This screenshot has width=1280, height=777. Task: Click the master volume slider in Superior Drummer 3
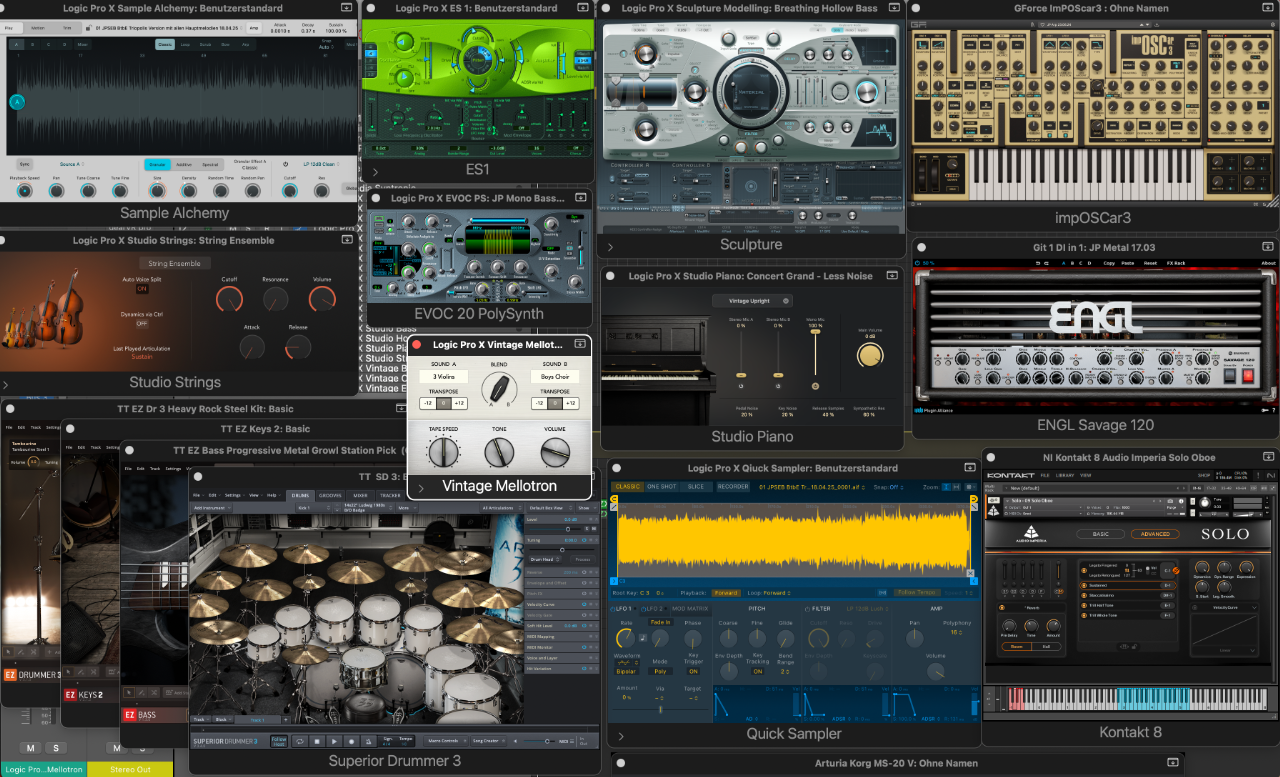tap(538, 741)
